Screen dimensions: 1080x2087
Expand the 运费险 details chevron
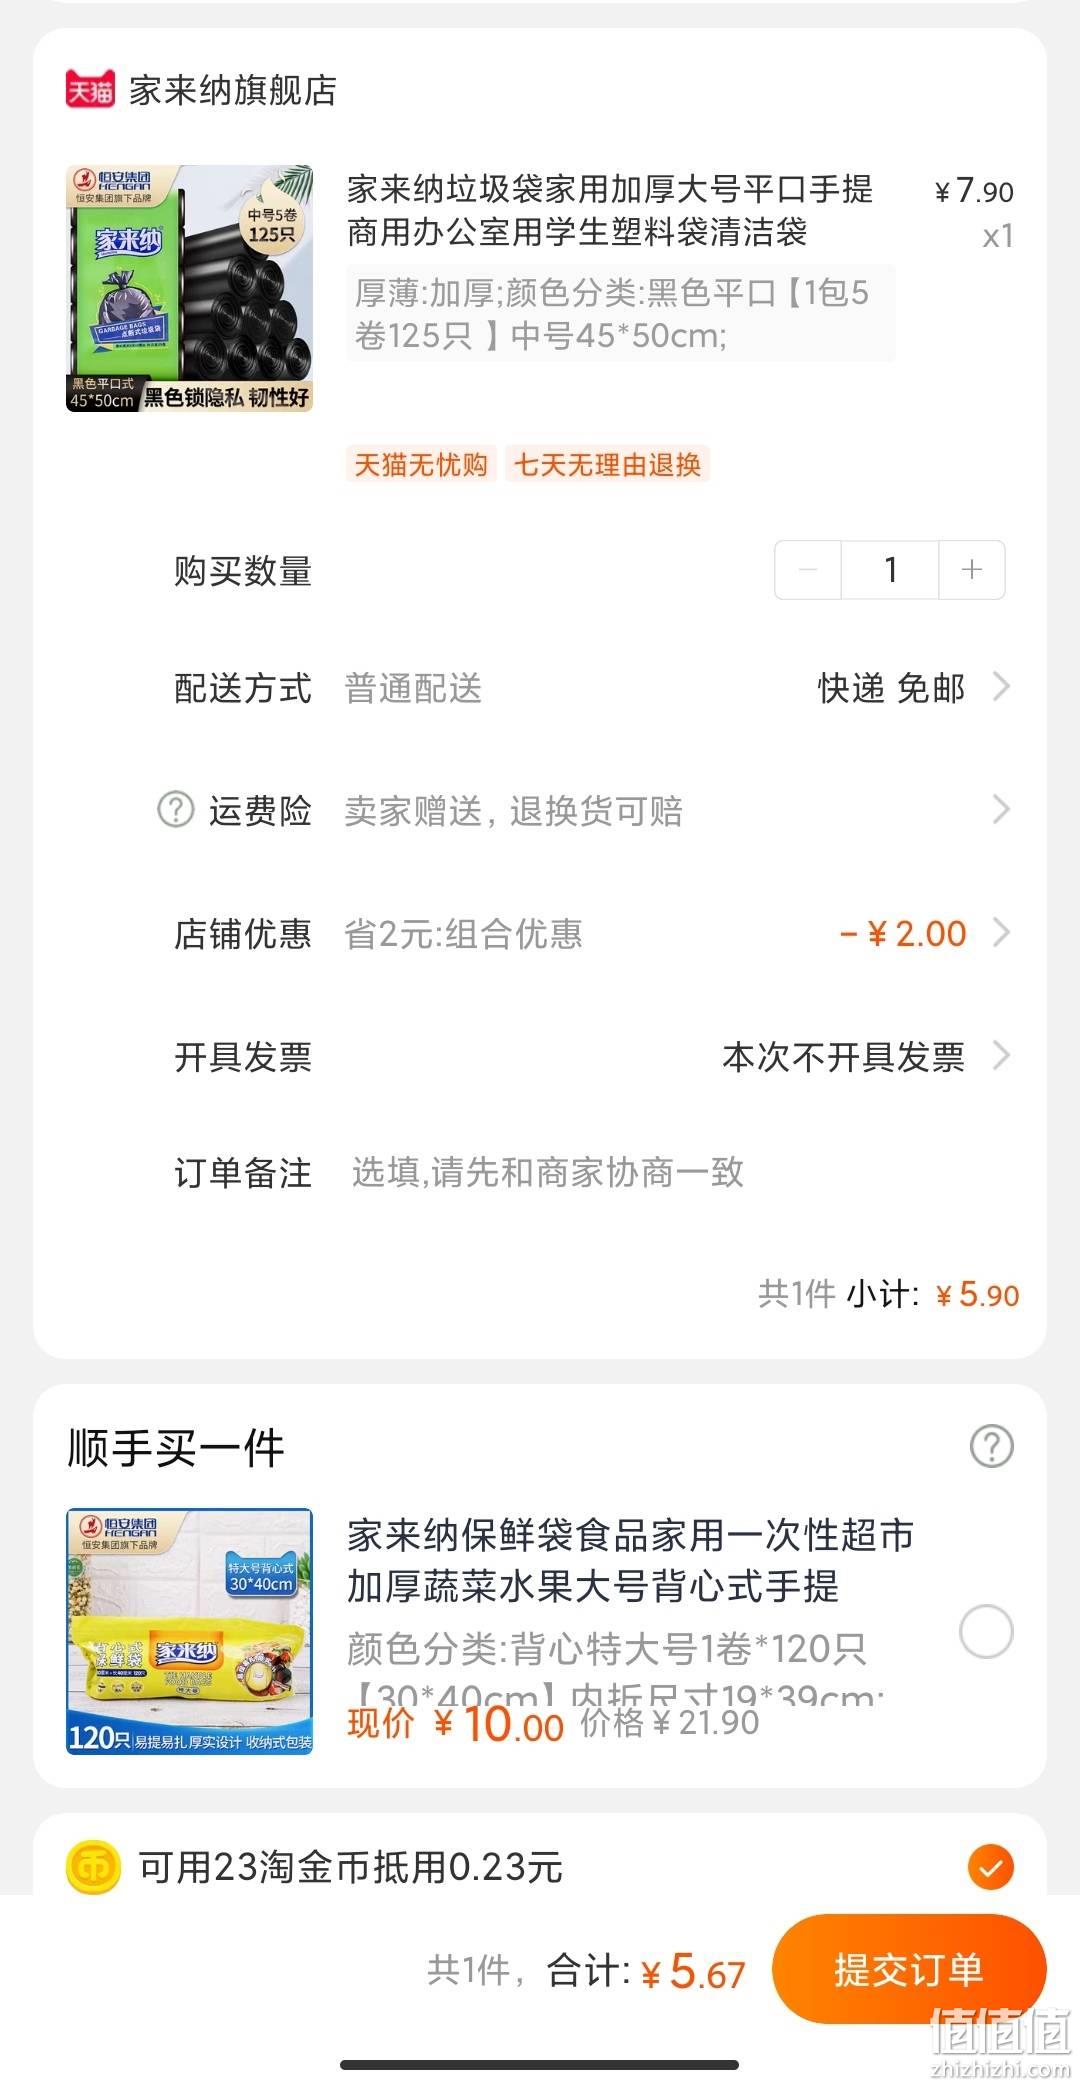tap(1001, 809)
